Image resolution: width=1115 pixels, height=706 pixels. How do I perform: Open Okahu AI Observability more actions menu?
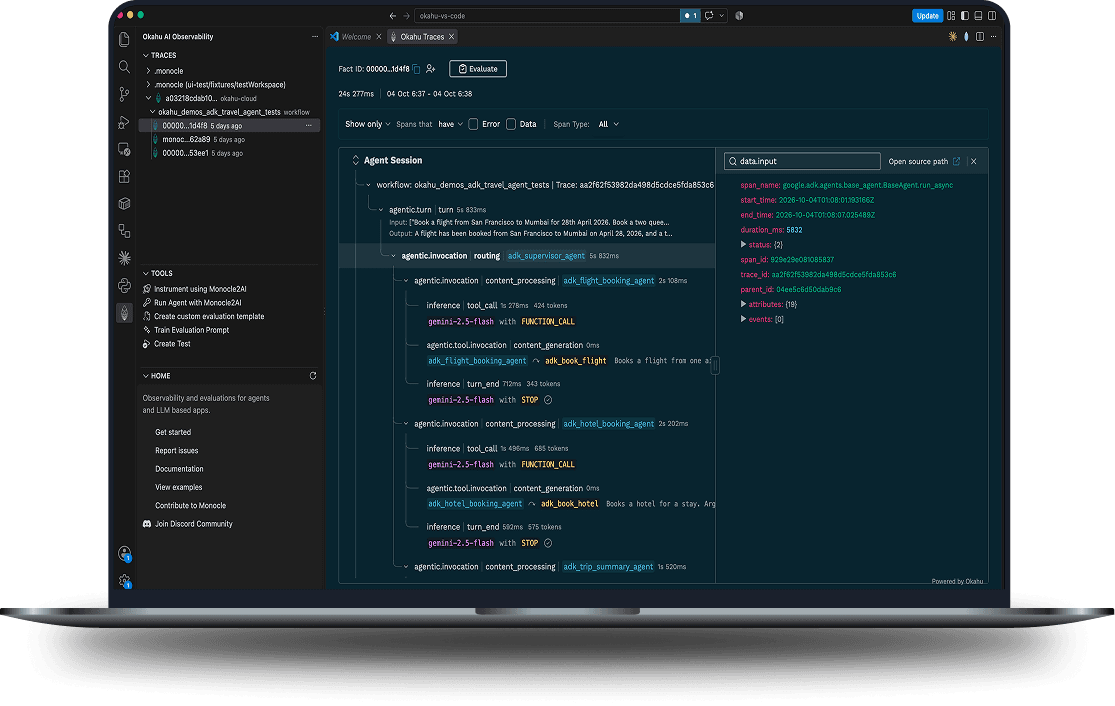coord(315,36)
